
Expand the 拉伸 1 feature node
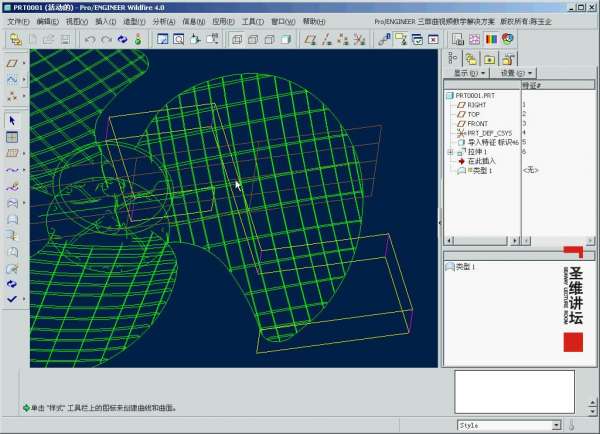tap(450, 152)
